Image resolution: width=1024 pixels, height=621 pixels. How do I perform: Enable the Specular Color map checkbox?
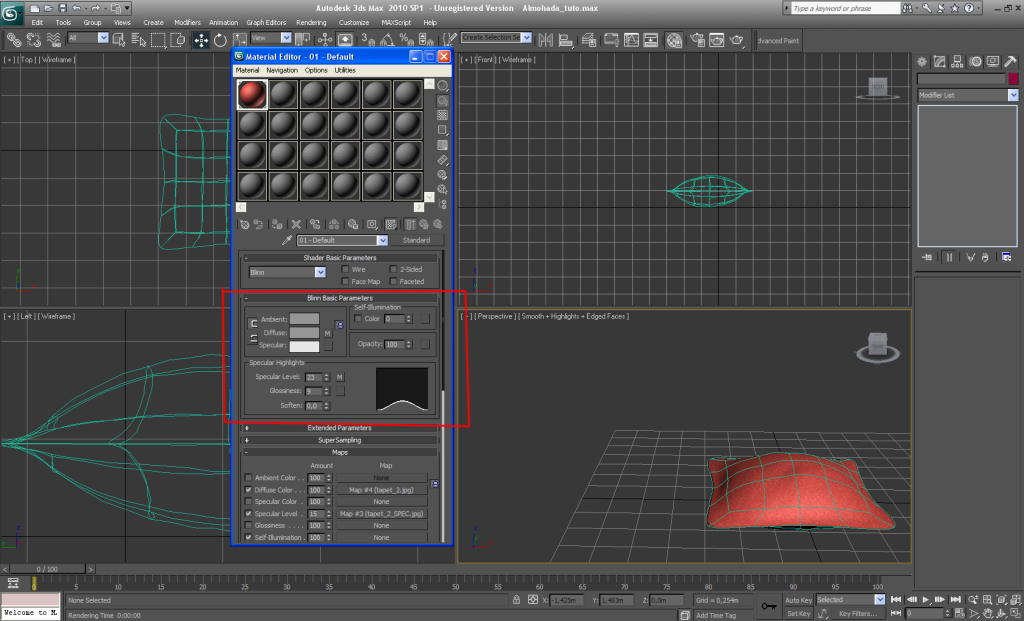(x=248, y=502)
